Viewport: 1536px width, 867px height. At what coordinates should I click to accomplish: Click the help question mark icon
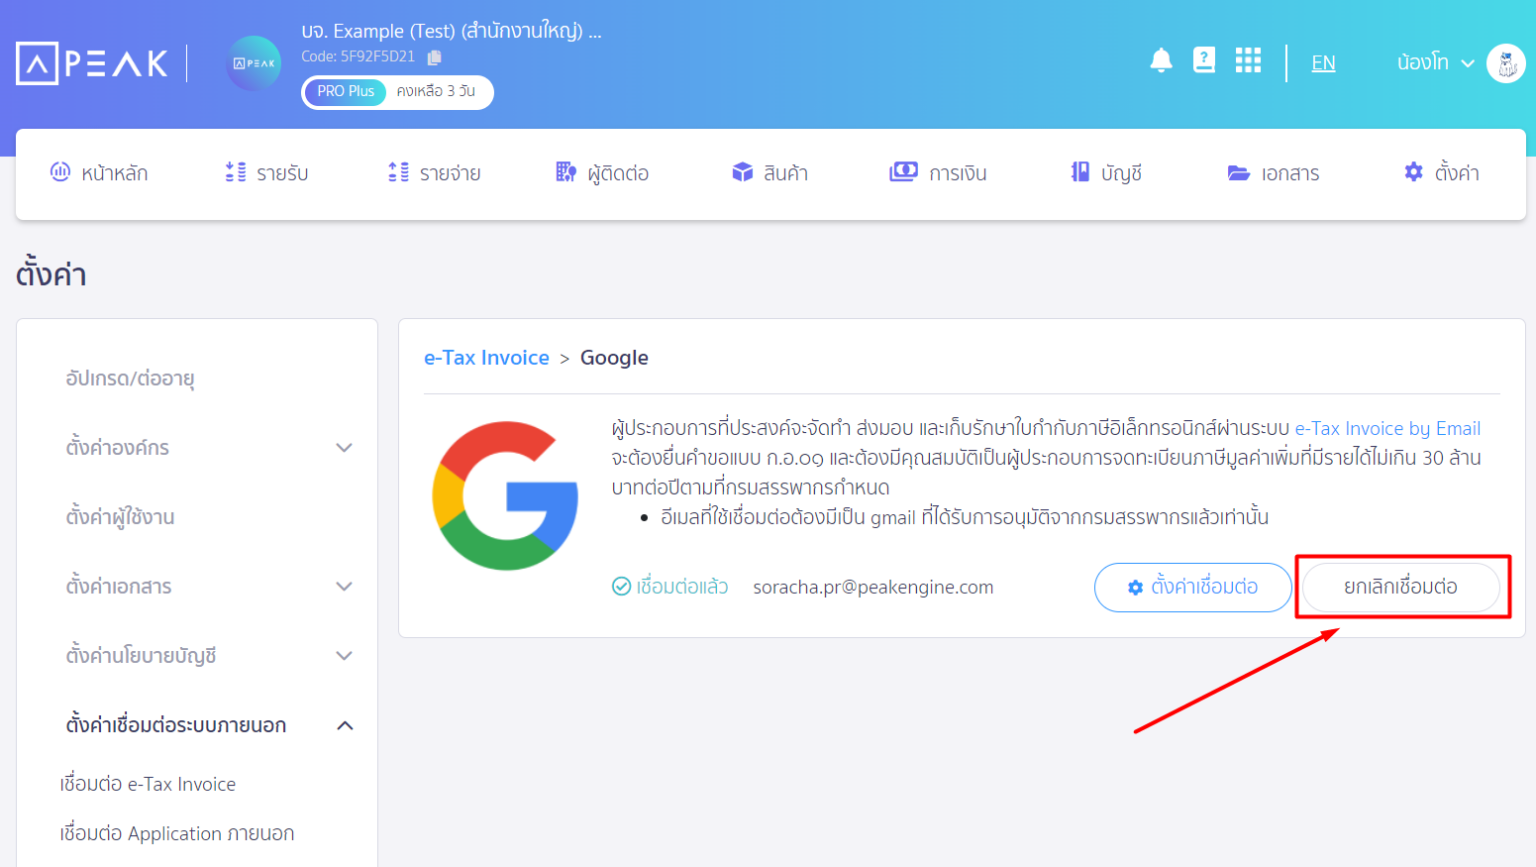click(x=1204, y=60)
